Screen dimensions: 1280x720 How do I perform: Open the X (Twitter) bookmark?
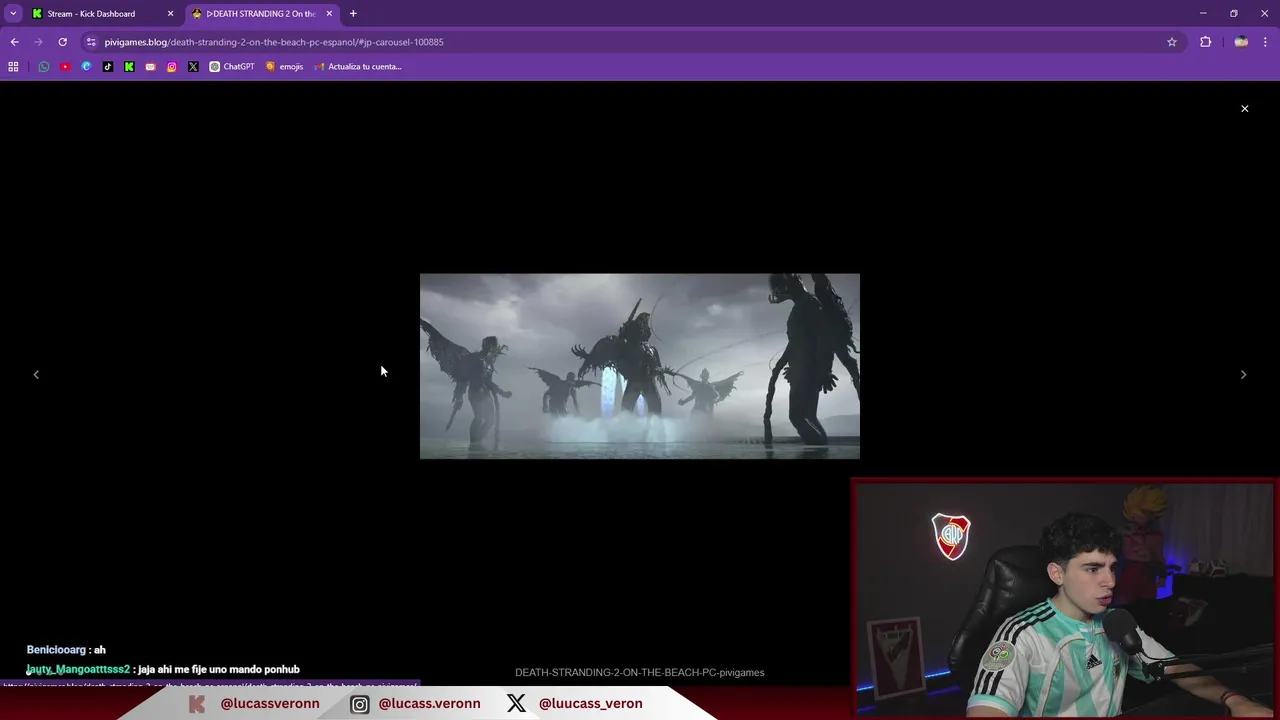point(193,66)
